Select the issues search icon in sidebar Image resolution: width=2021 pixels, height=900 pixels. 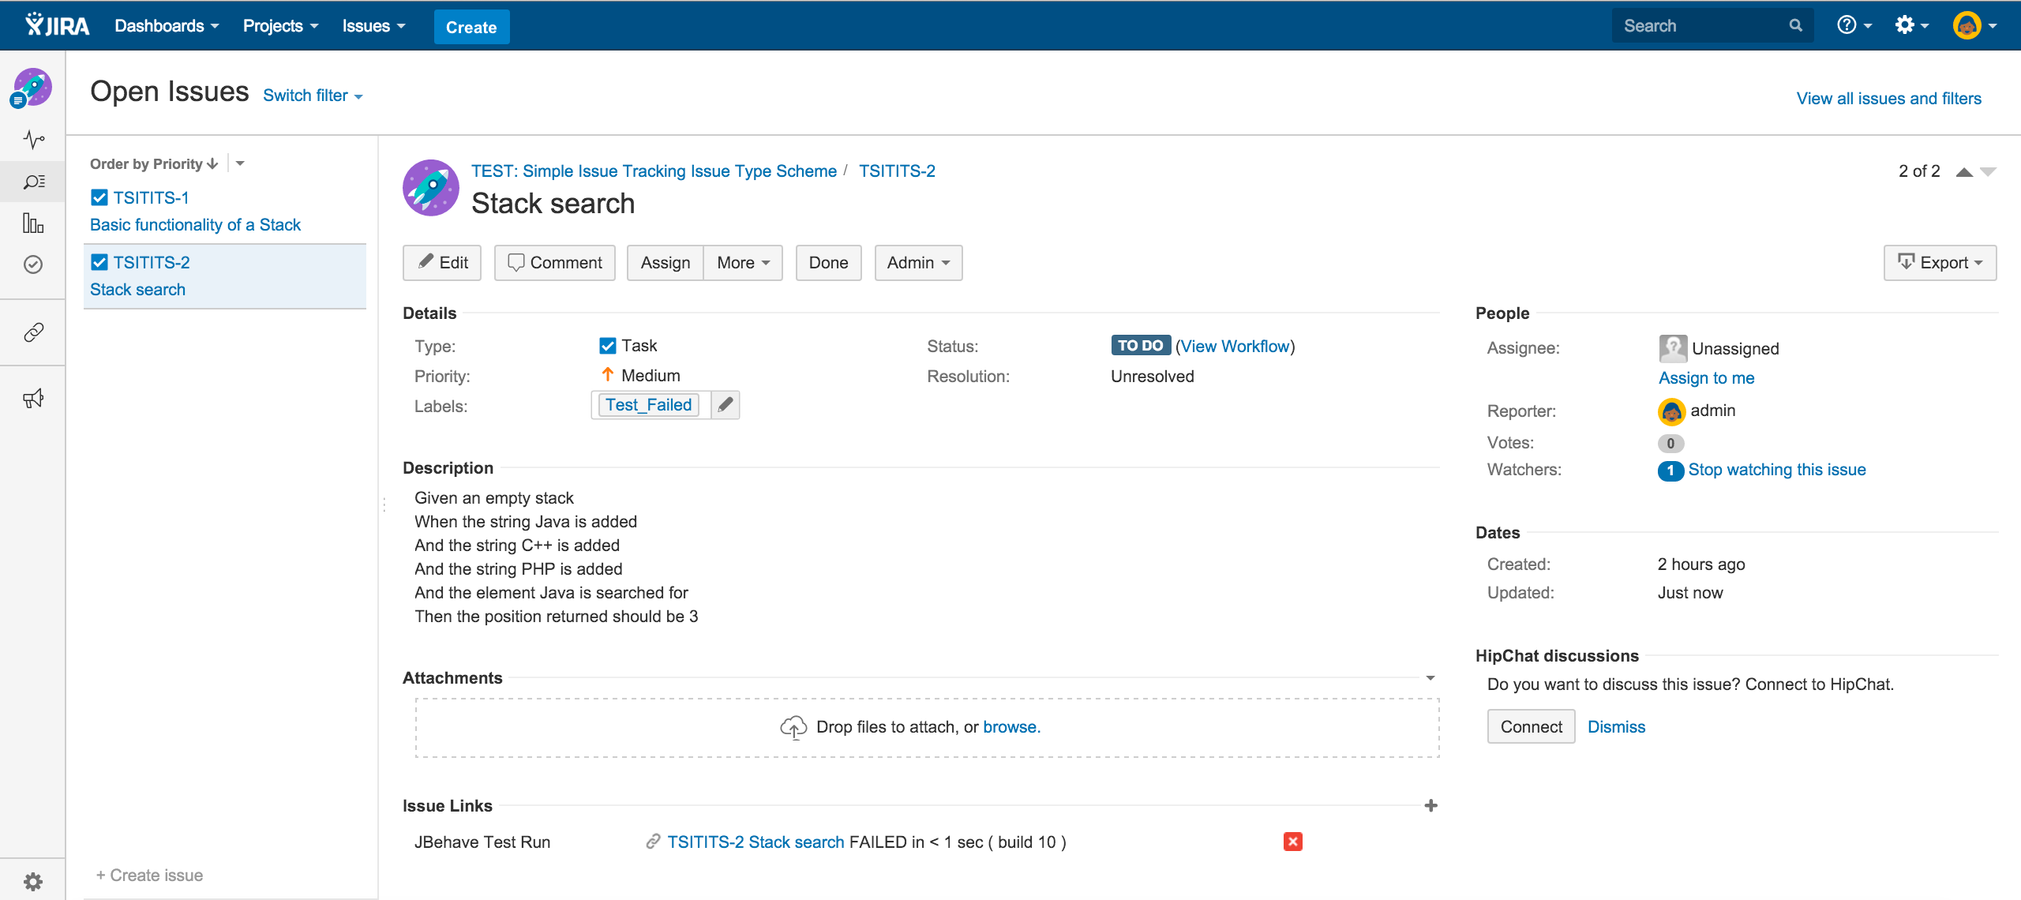click(x=33, y=182)
